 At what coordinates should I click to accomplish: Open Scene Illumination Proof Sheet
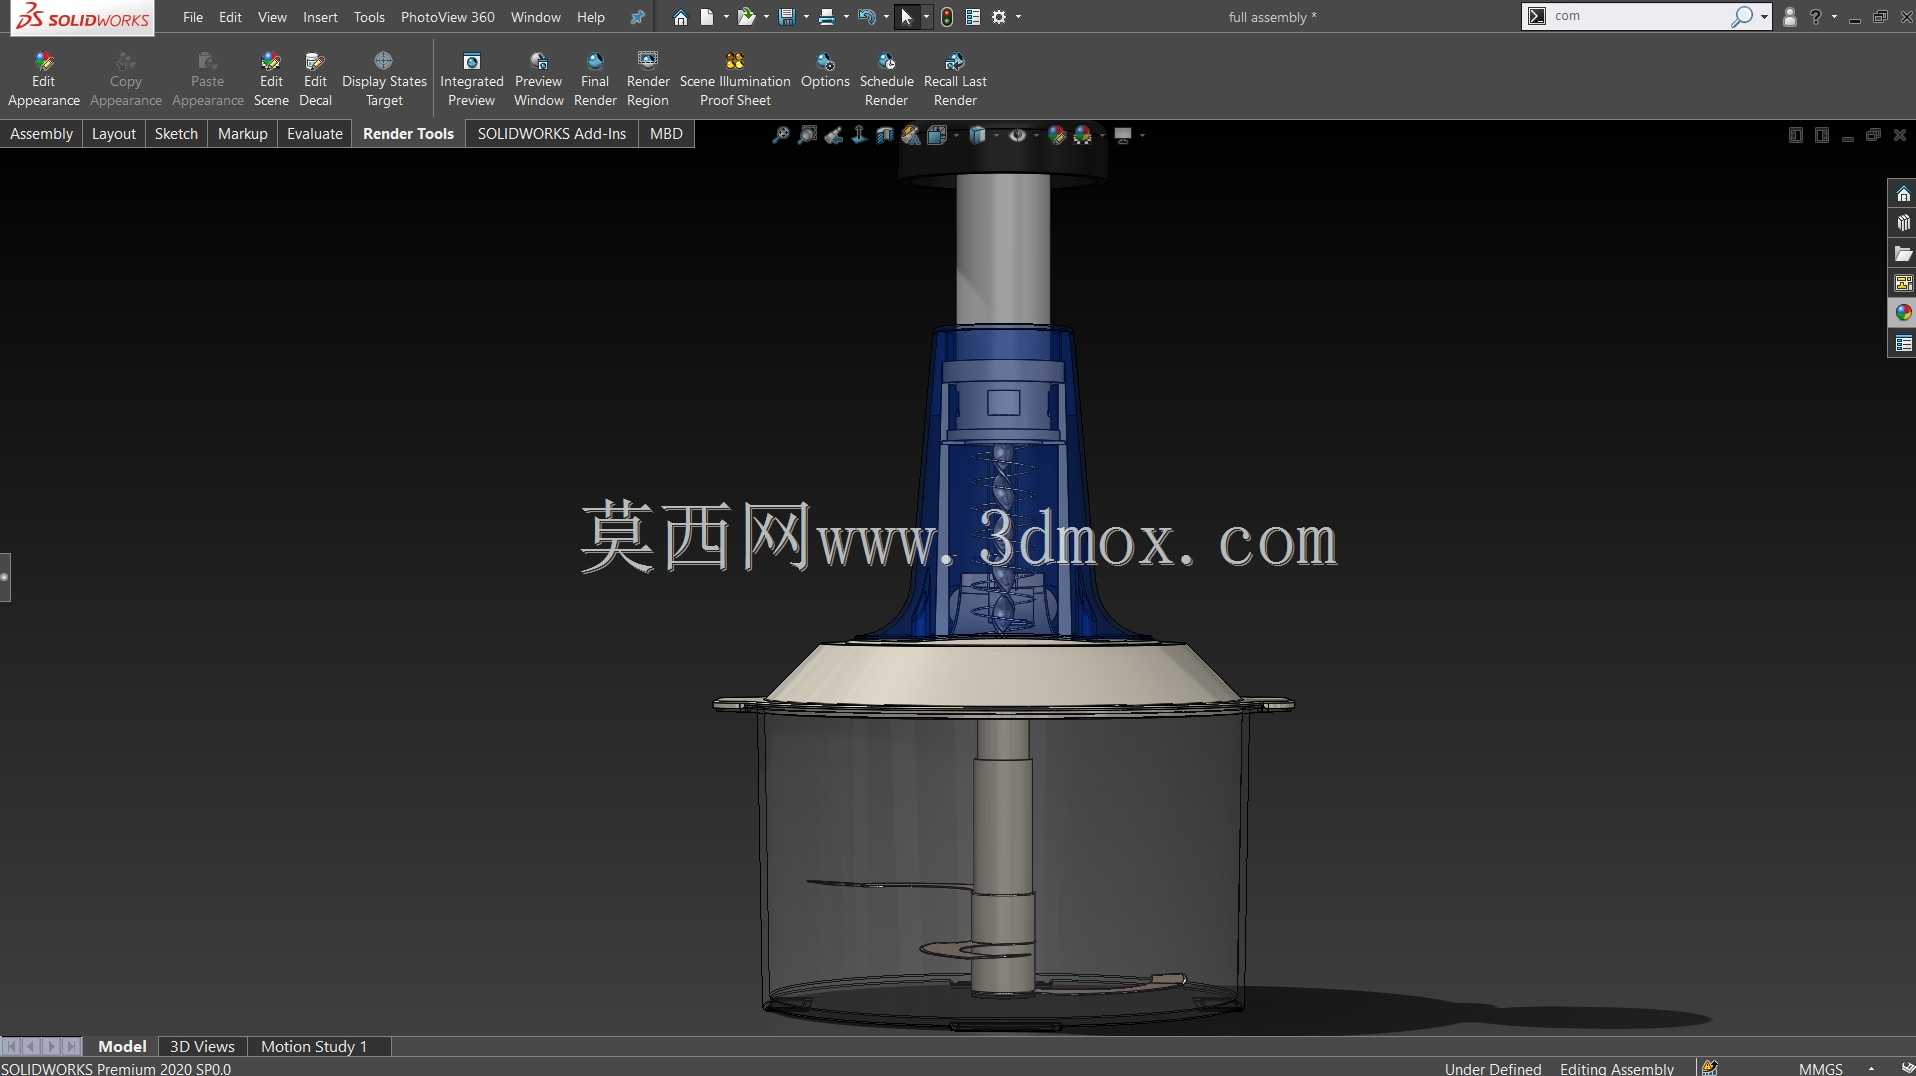coord(735,79)
